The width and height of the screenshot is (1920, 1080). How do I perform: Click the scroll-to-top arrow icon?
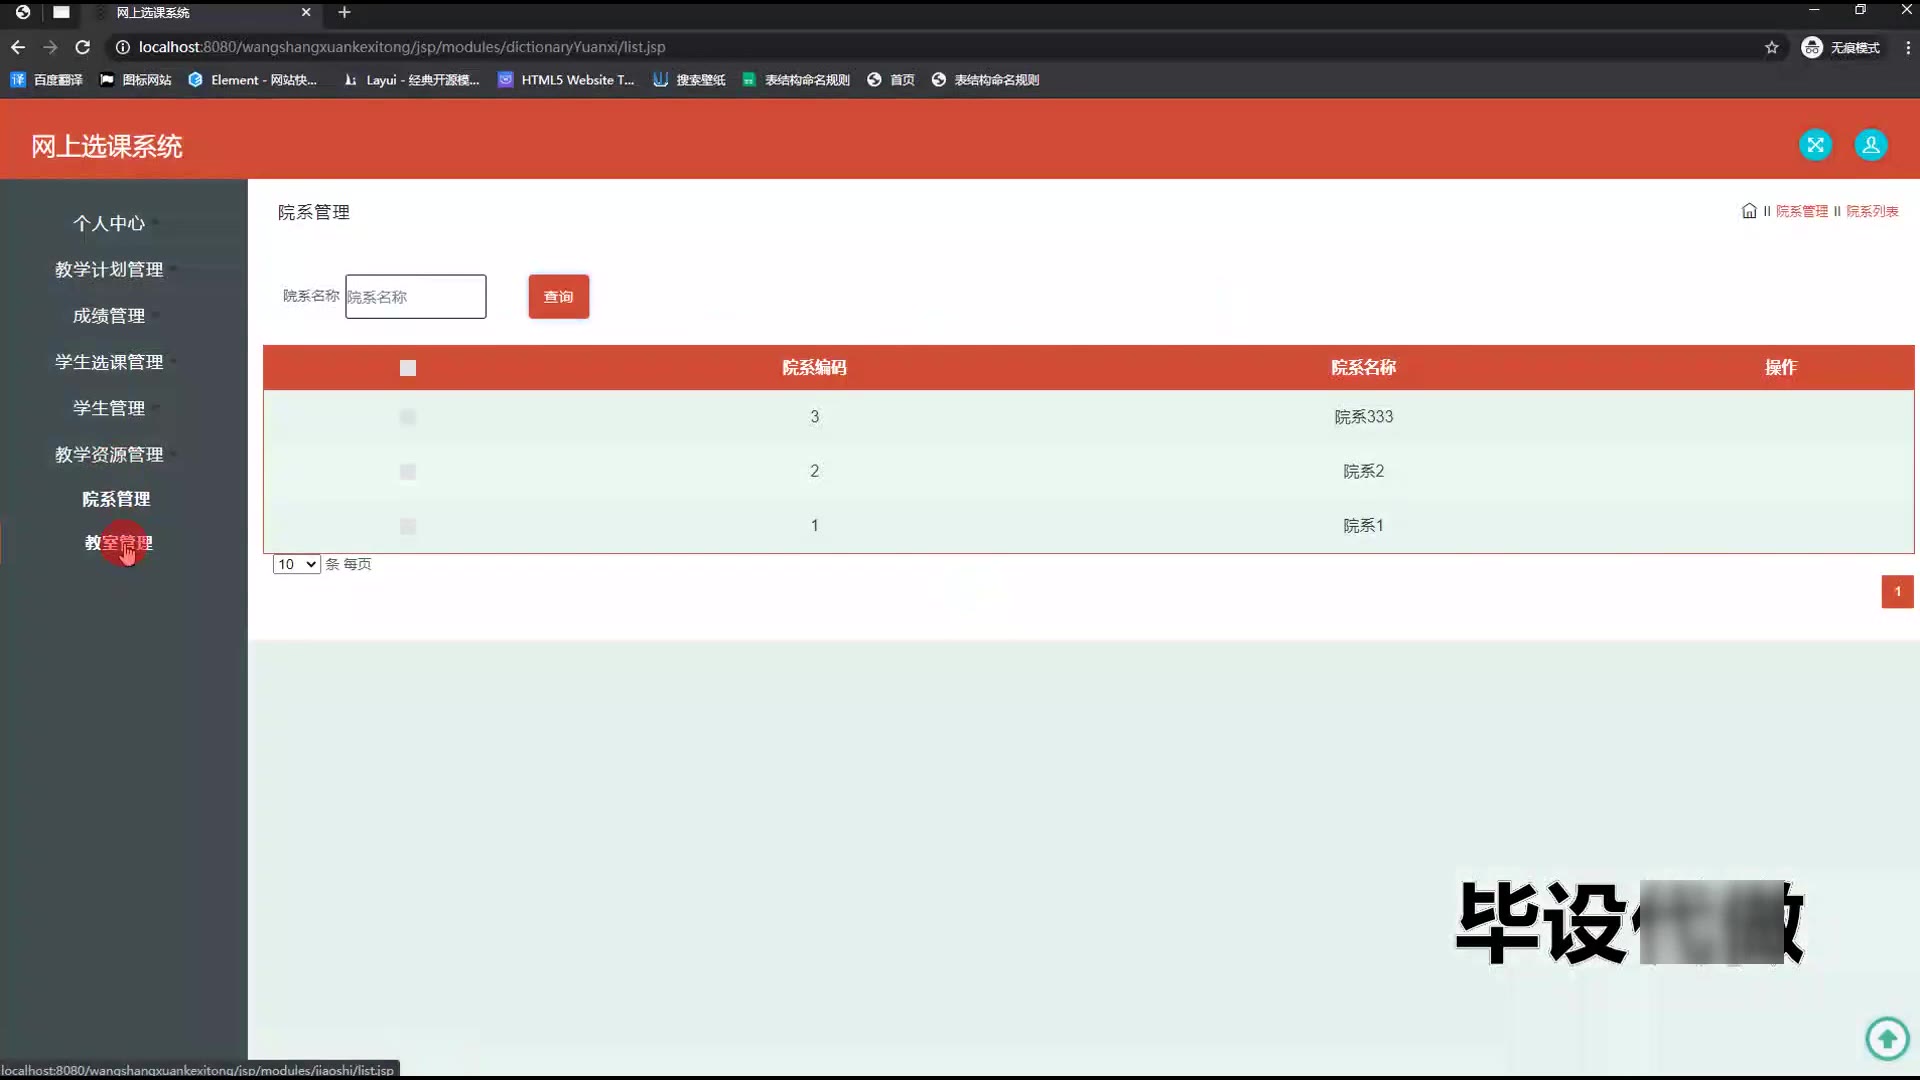[1887, 1038]
